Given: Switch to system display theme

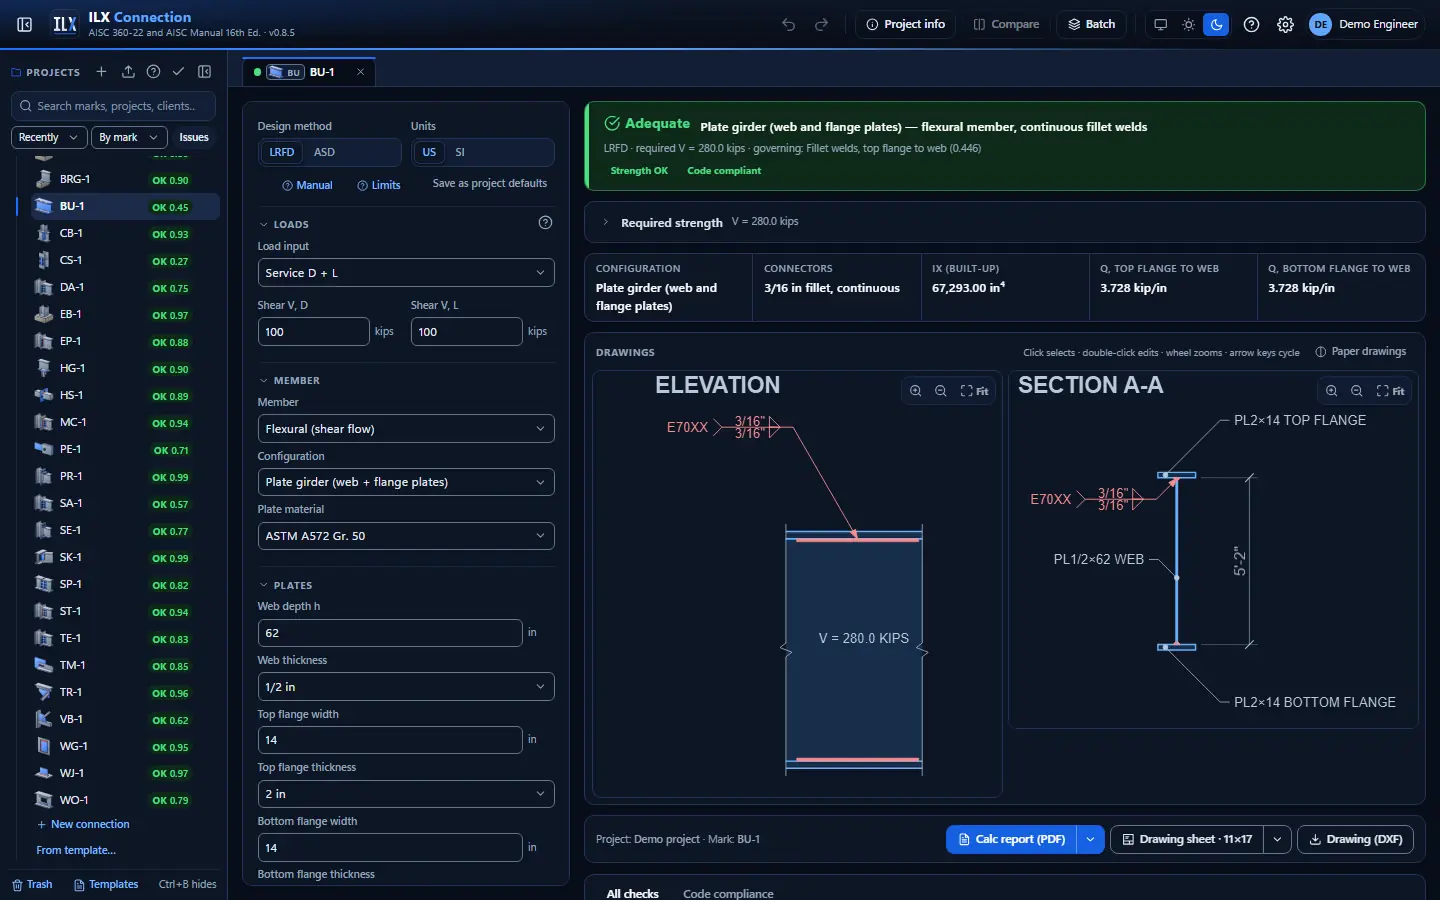Looking at the screenshot, I should [x=1160, y=24].
